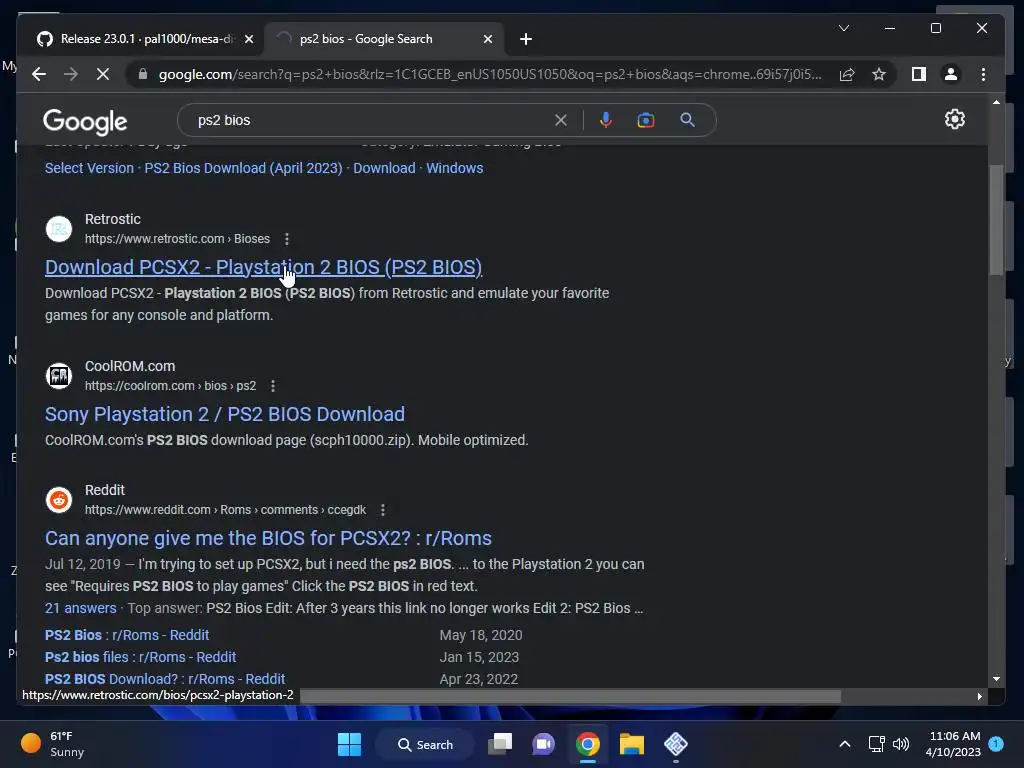
Task: Click the browser back arrow
Action: (x=39, y=74)
